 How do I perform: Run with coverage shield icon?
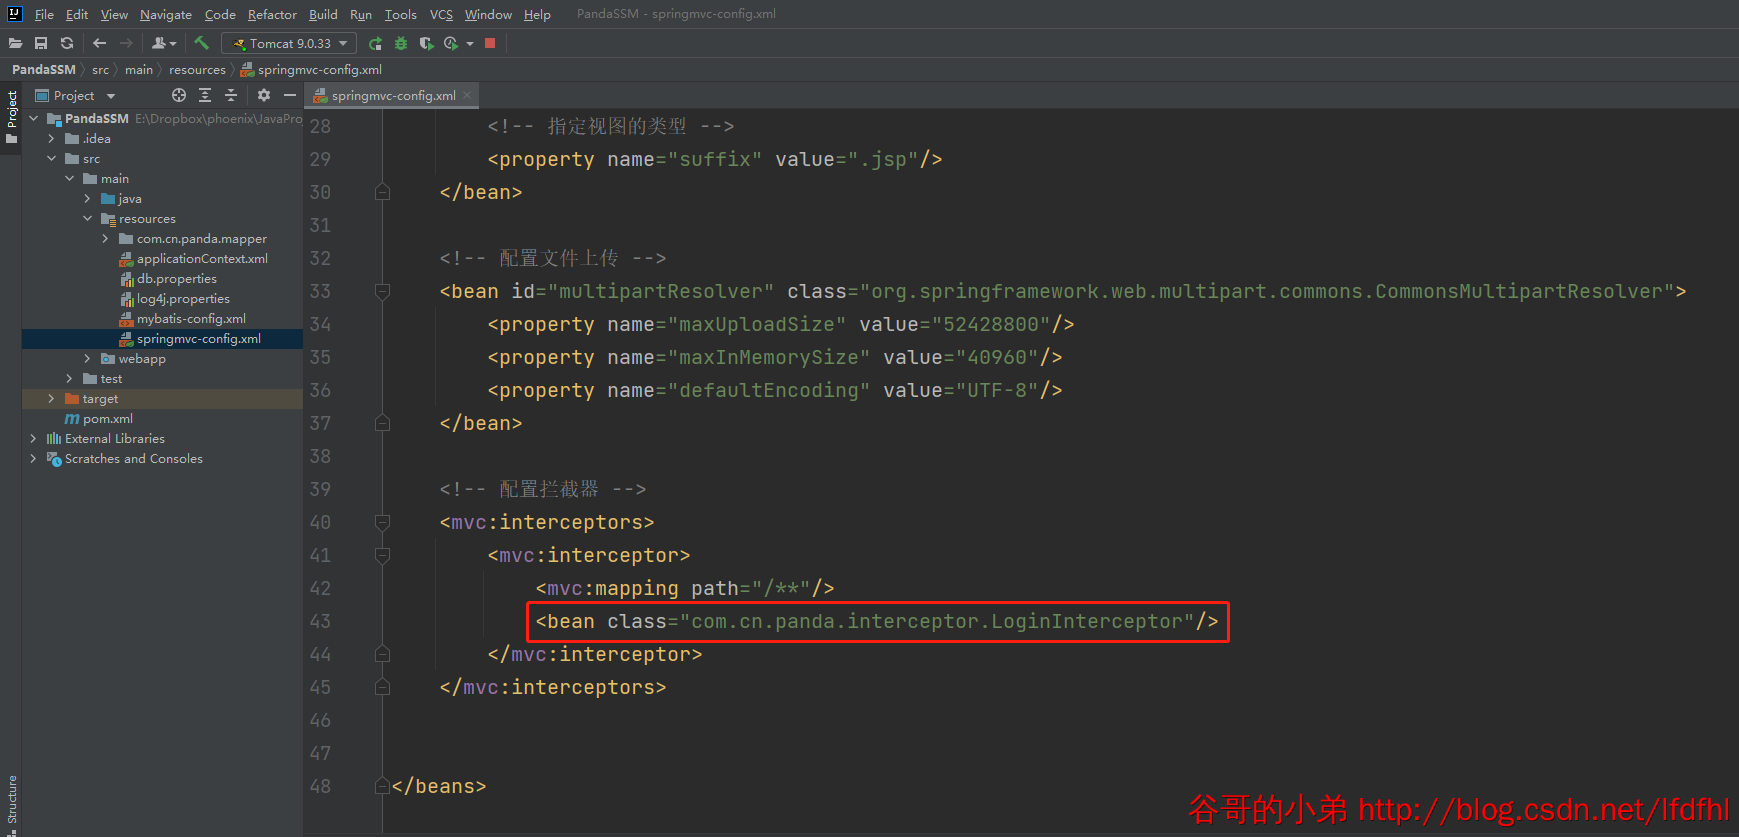tap(426, 43)
